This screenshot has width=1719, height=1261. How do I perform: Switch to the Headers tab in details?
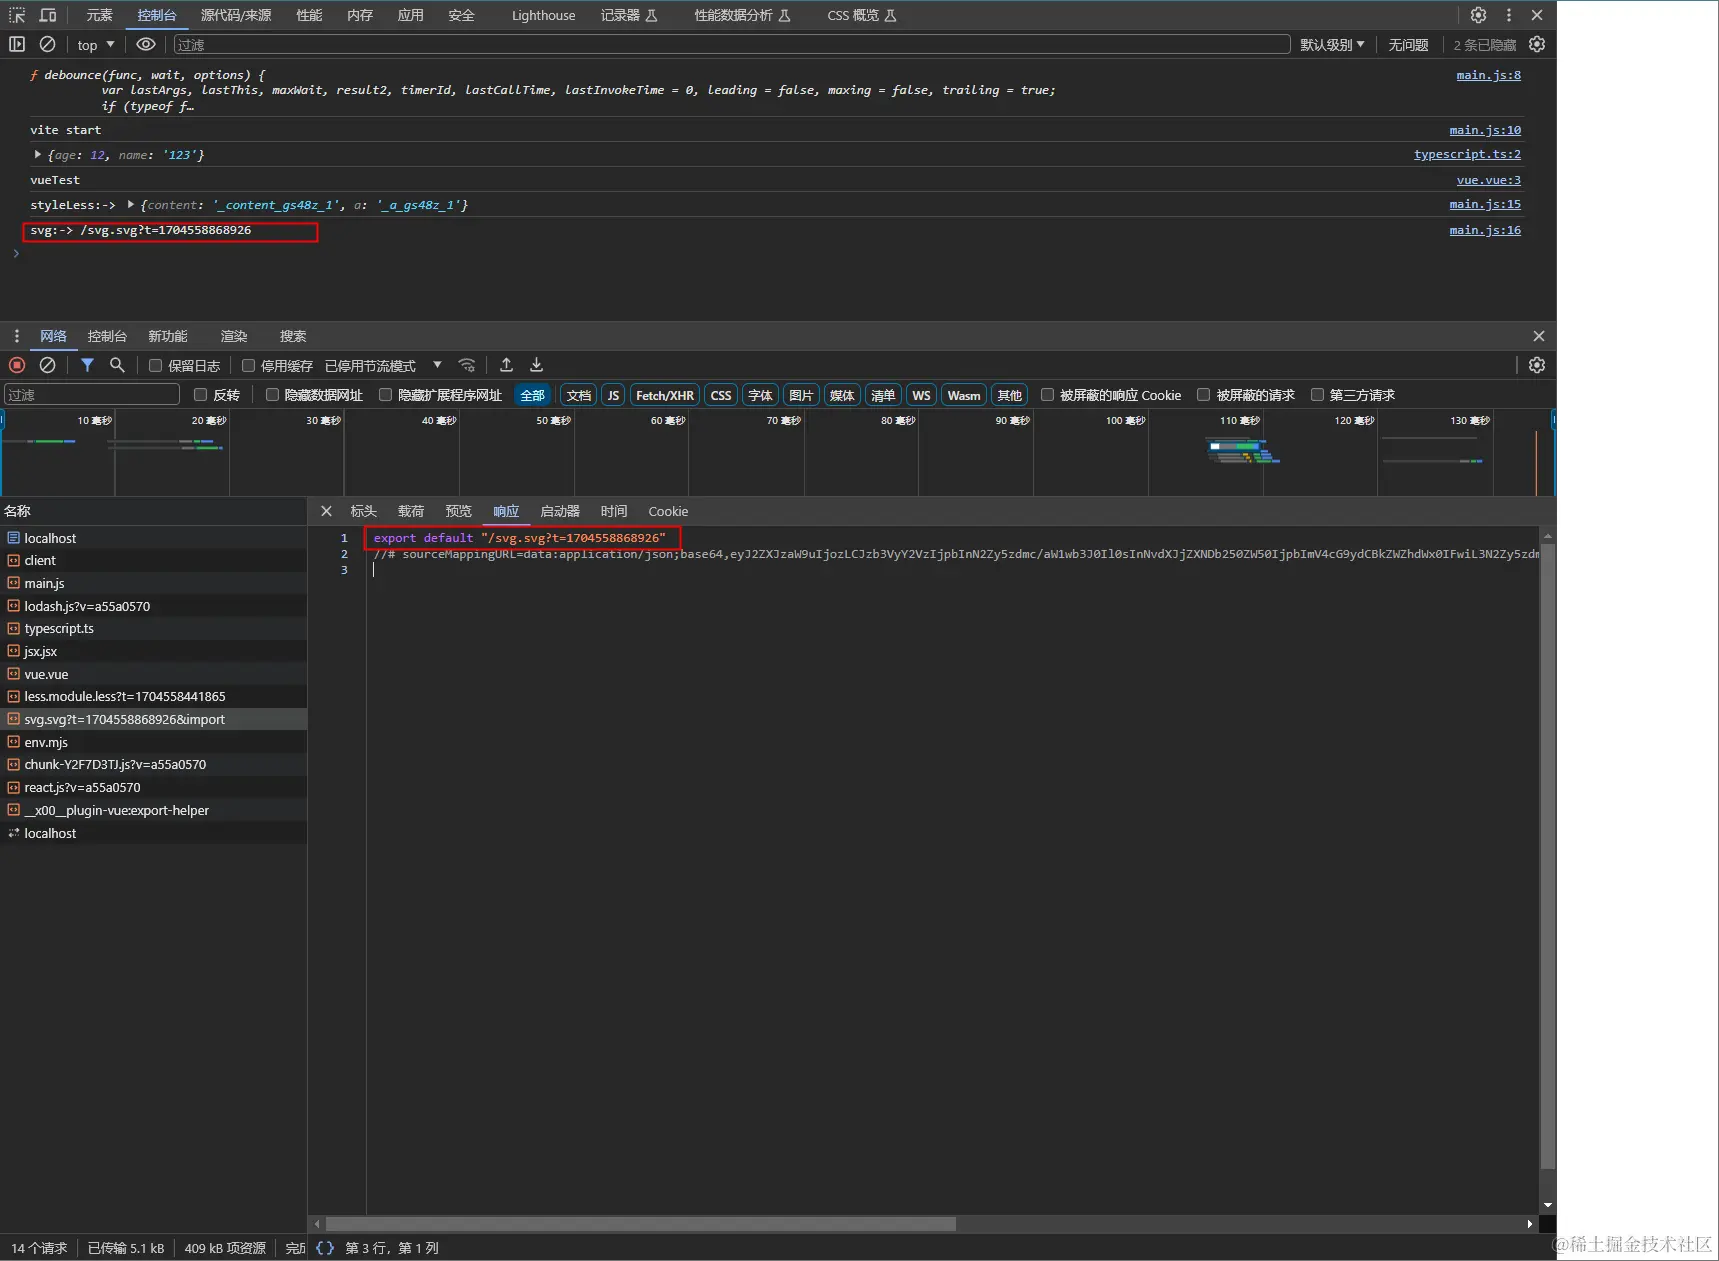[x=363, y=511]
